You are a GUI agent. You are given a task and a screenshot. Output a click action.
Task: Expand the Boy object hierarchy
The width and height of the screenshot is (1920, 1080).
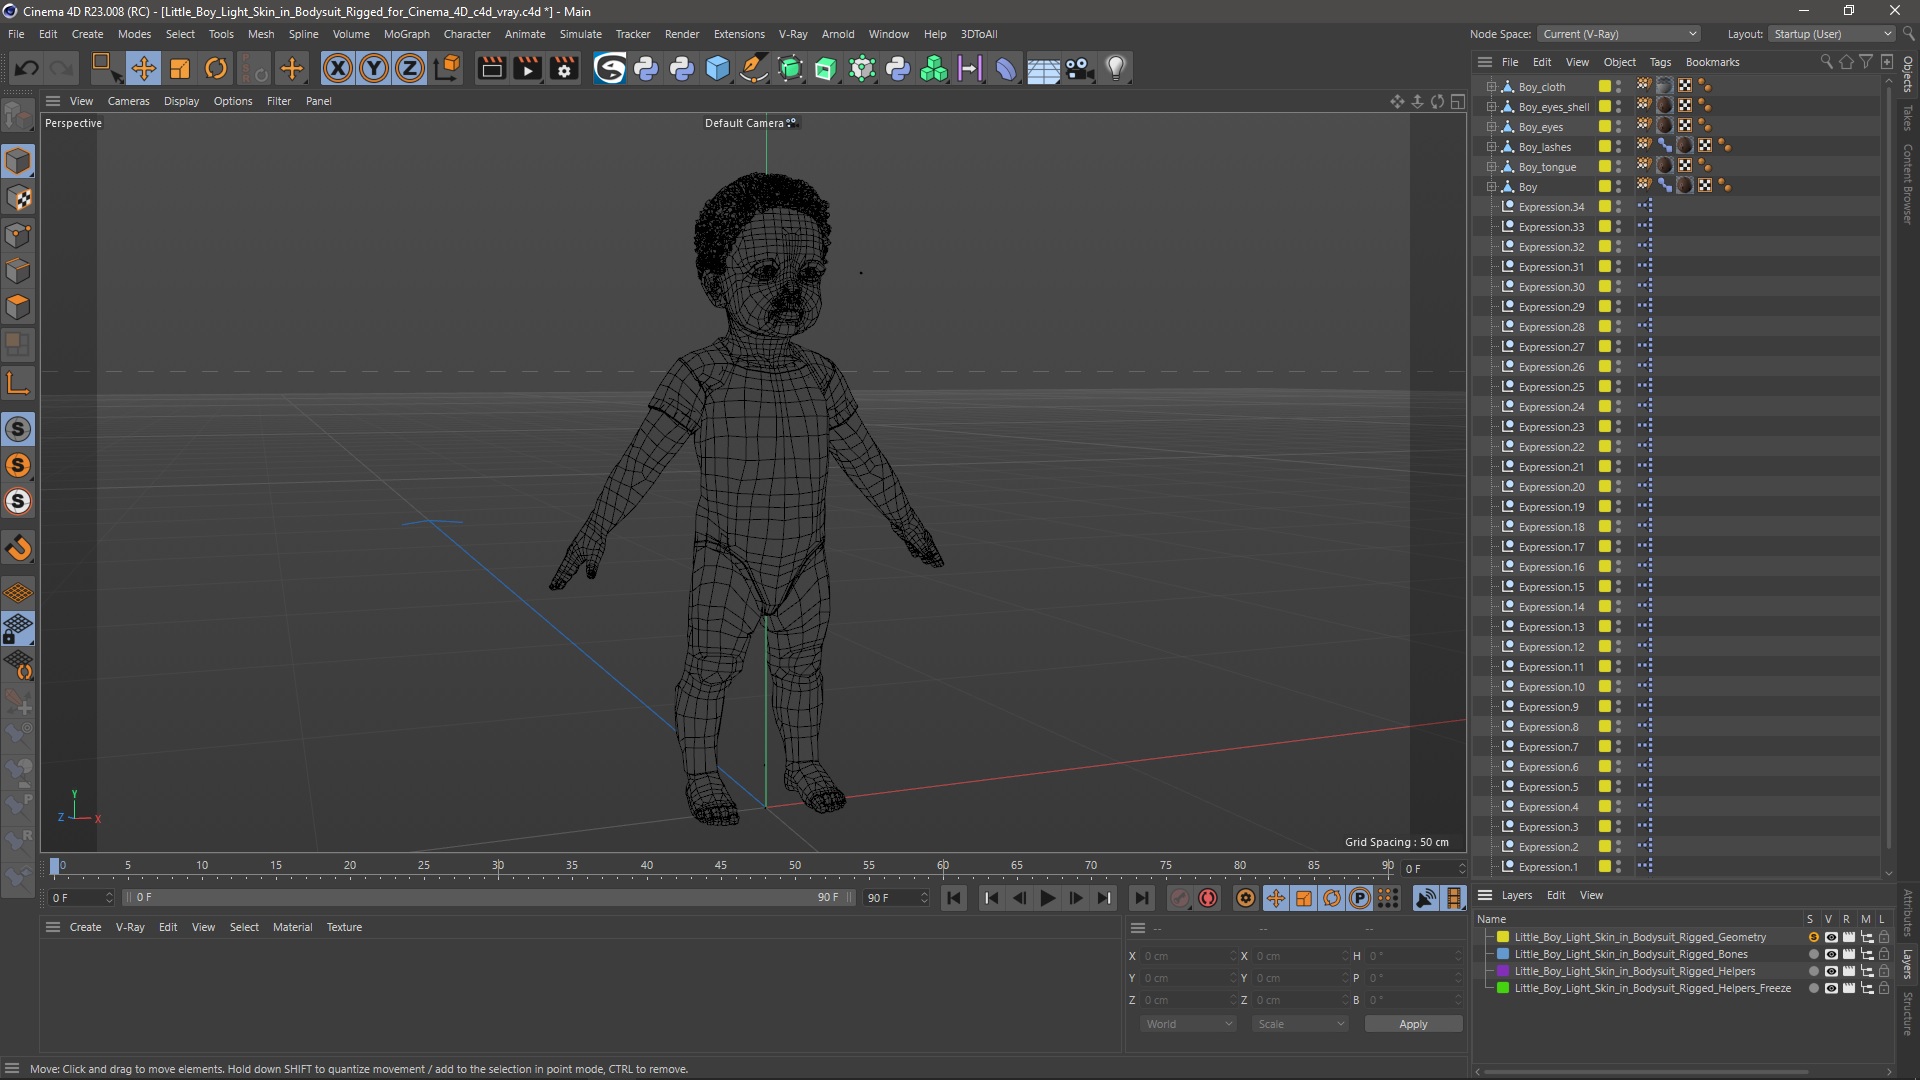click(1490, 187)
